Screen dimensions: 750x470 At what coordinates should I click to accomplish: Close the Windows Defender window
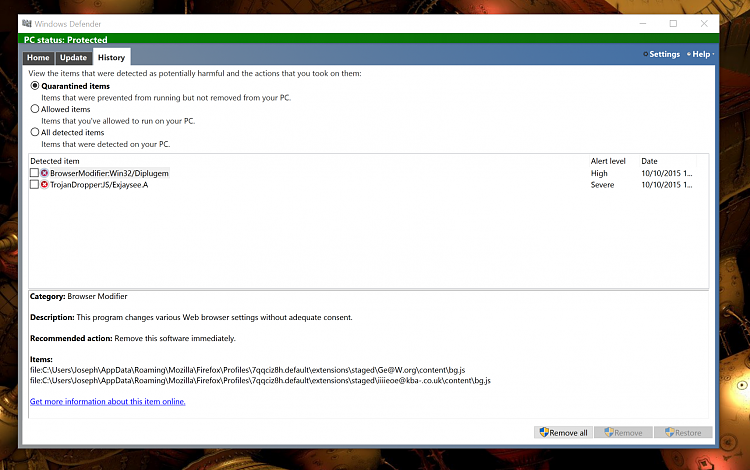[x=704, y=23]
